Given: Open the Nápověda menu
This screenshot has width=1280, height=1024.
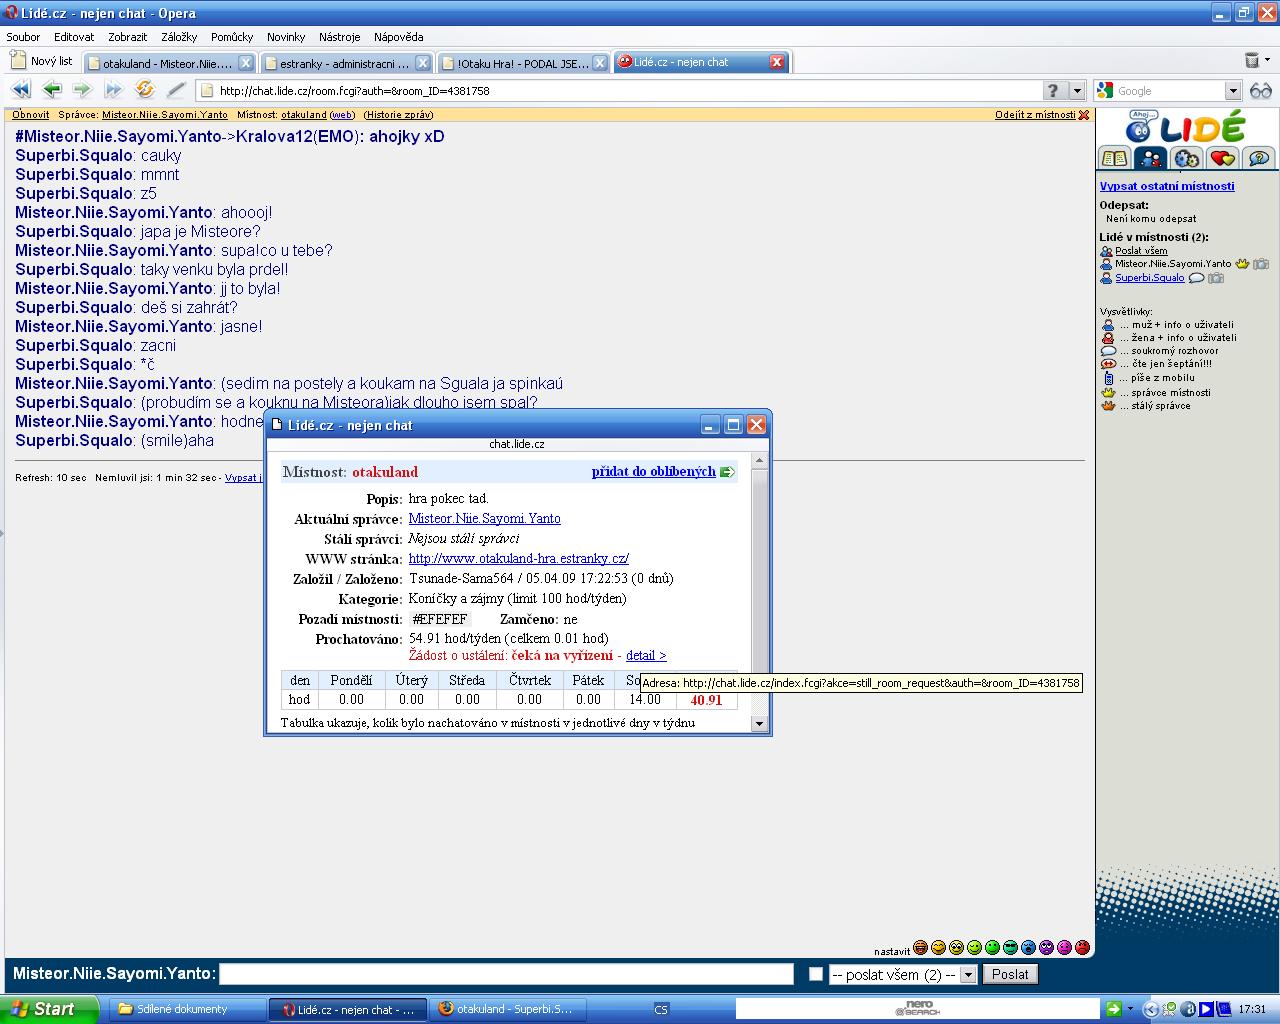Looking at the screenshot, I should tap(398, 37).
